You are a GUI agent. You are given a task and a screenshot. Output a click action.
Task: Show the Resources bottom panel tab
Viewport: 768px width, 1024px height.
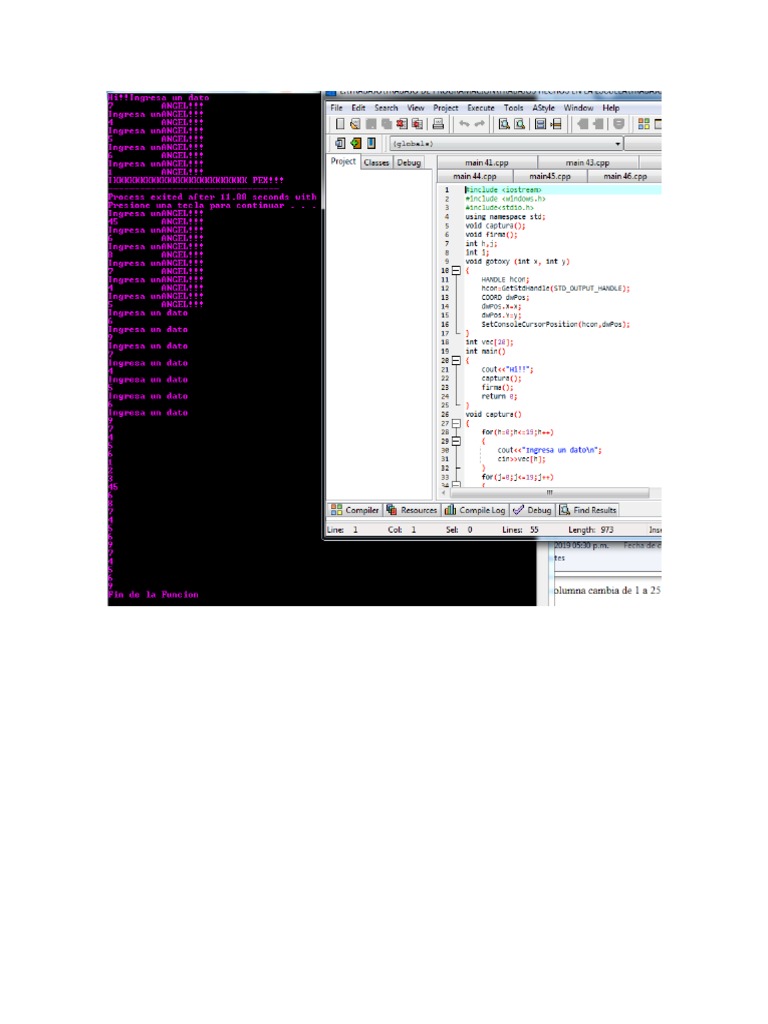[x=411, y=510]
